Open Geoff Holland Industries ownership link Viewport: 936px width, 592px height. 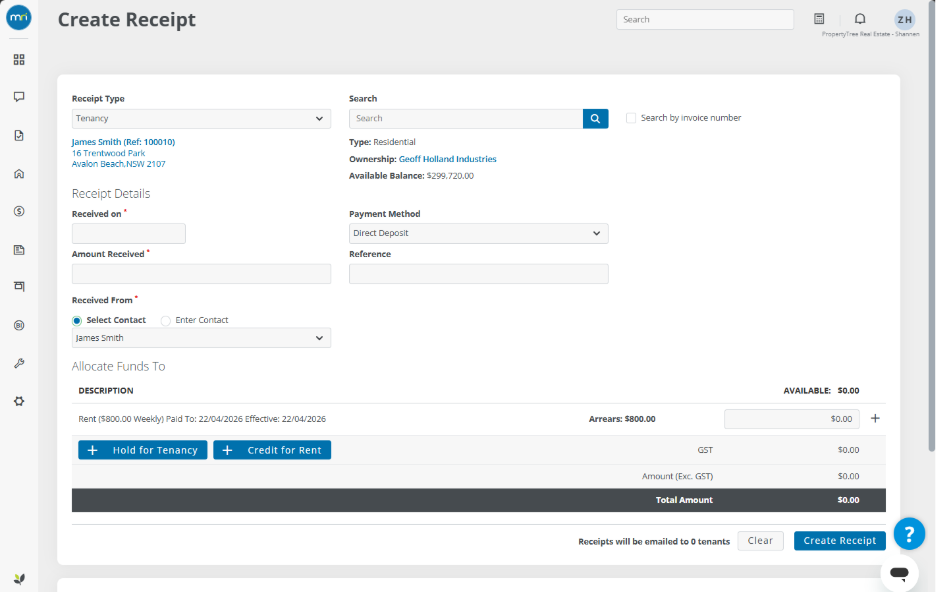coord(448,159)
